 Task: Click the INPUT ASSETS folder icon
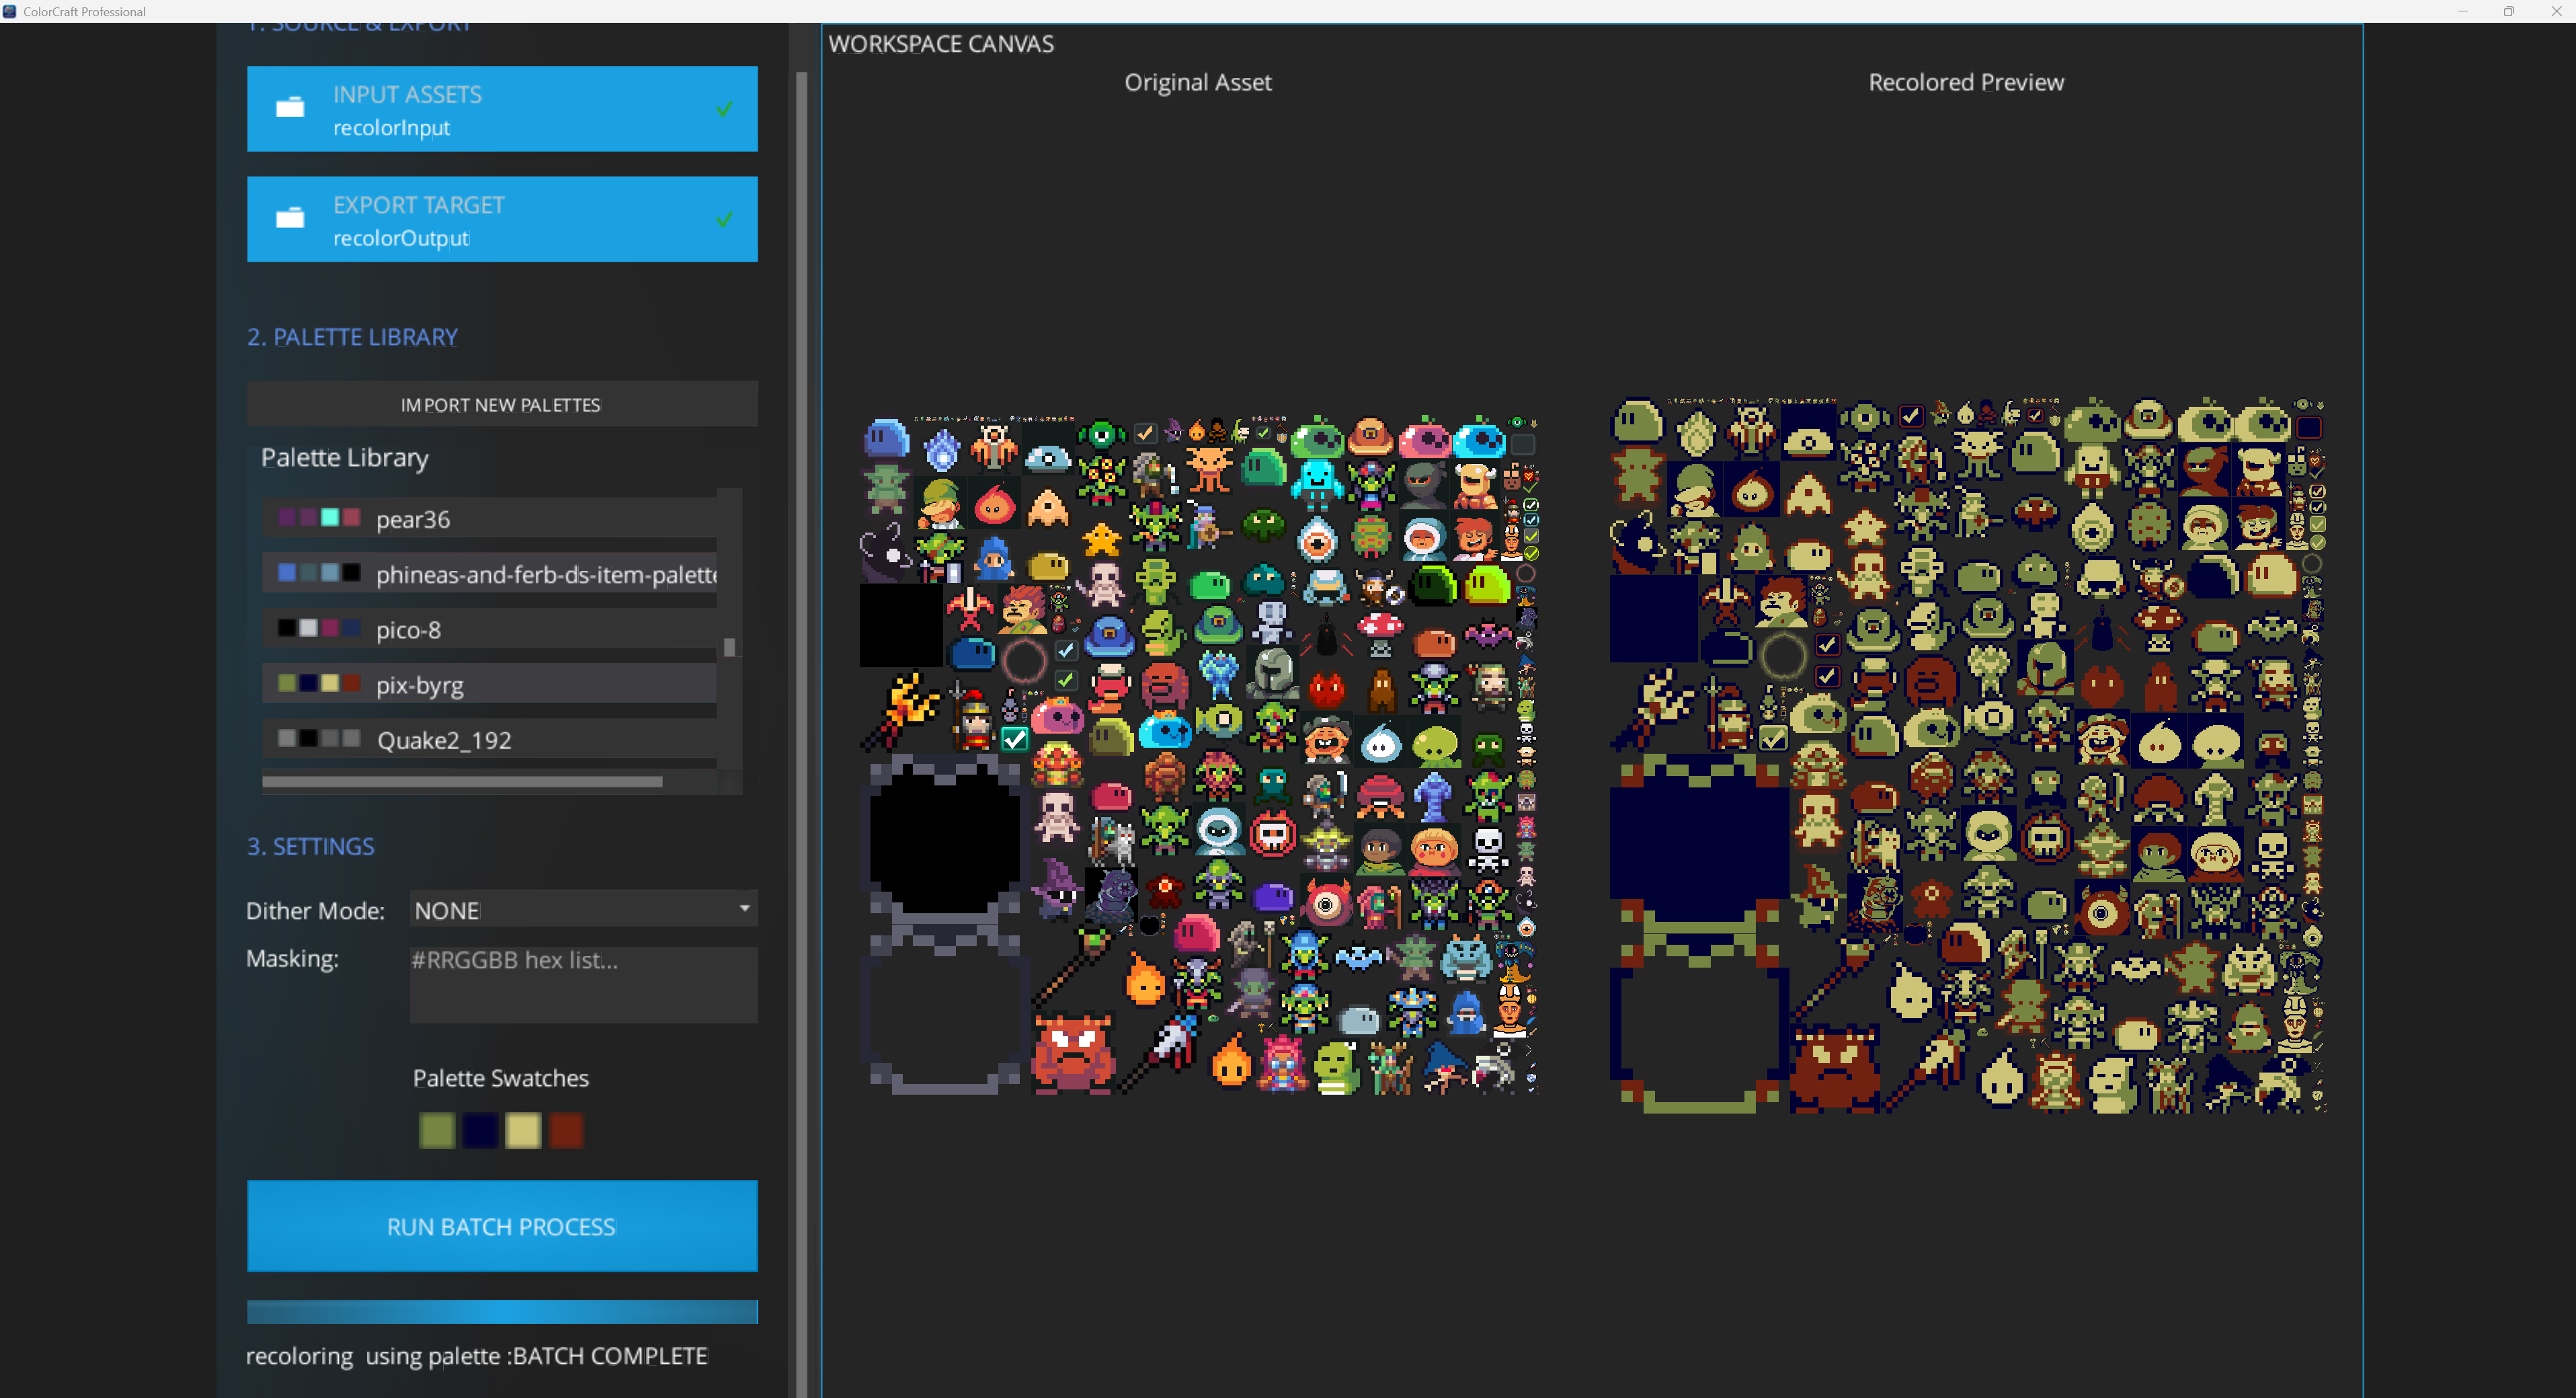290,108
